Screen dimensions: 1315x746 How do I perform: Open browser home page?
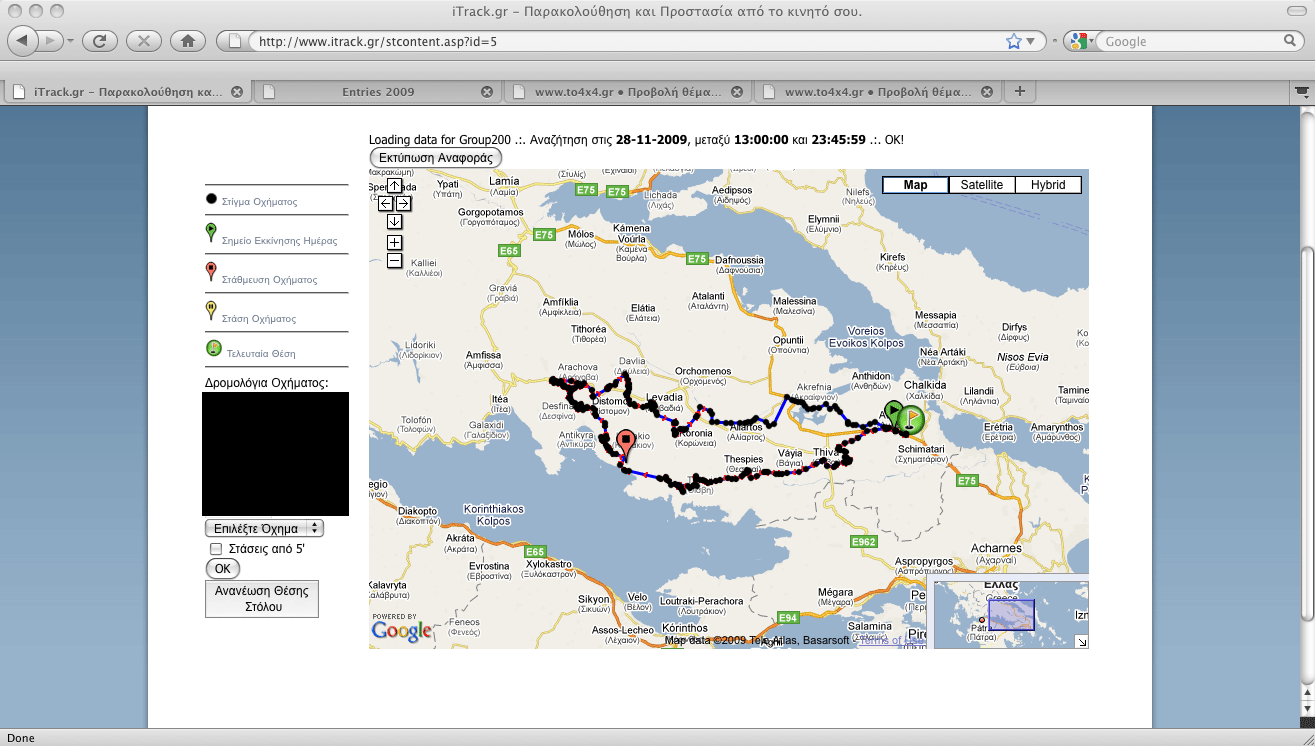point(188,41)
